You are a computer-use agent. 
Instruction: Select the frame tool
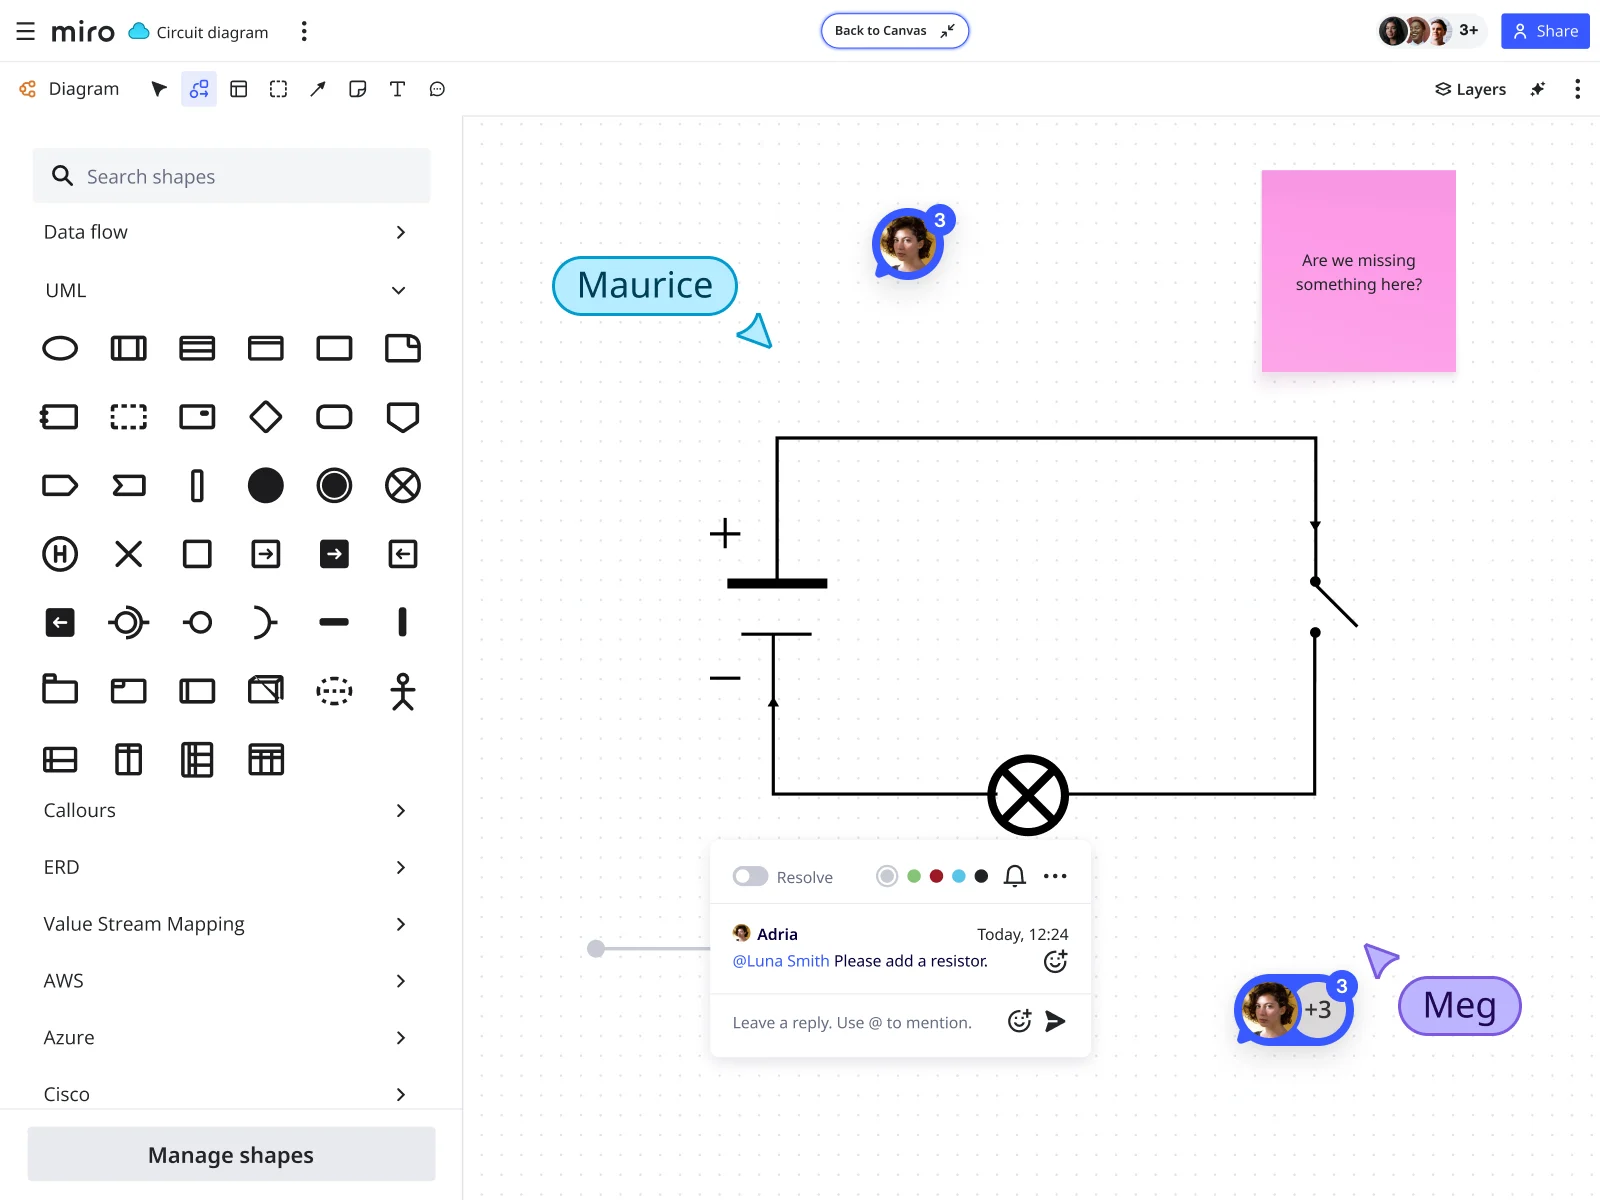point(278,89)
